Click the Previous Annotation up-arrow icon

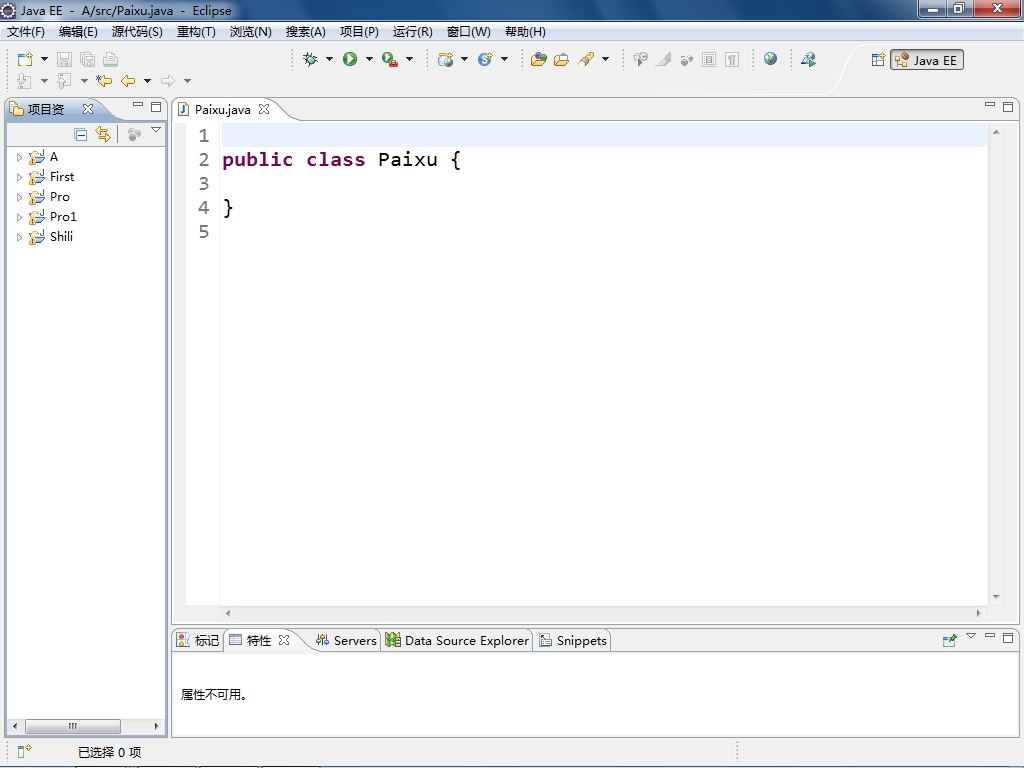[x=64, y=81]
